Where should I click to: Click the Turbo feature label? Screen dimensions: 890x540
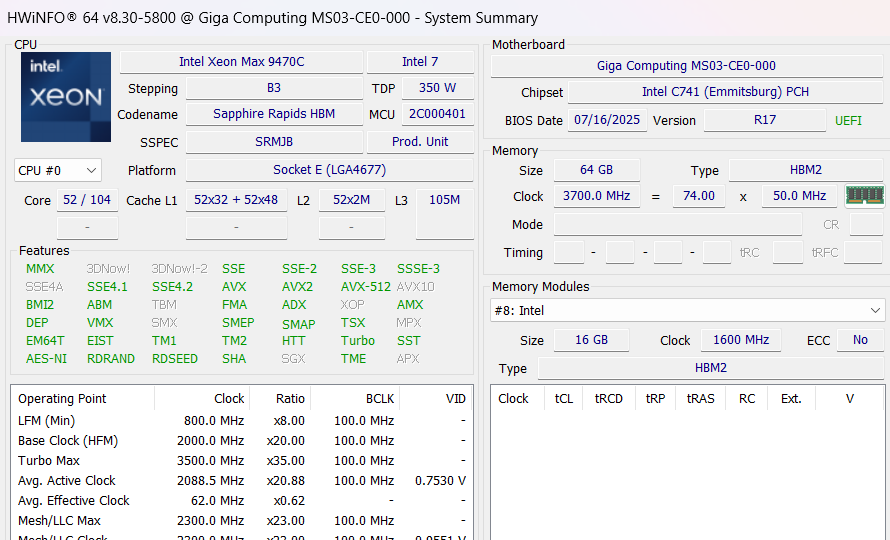click(x=358, y=341)
